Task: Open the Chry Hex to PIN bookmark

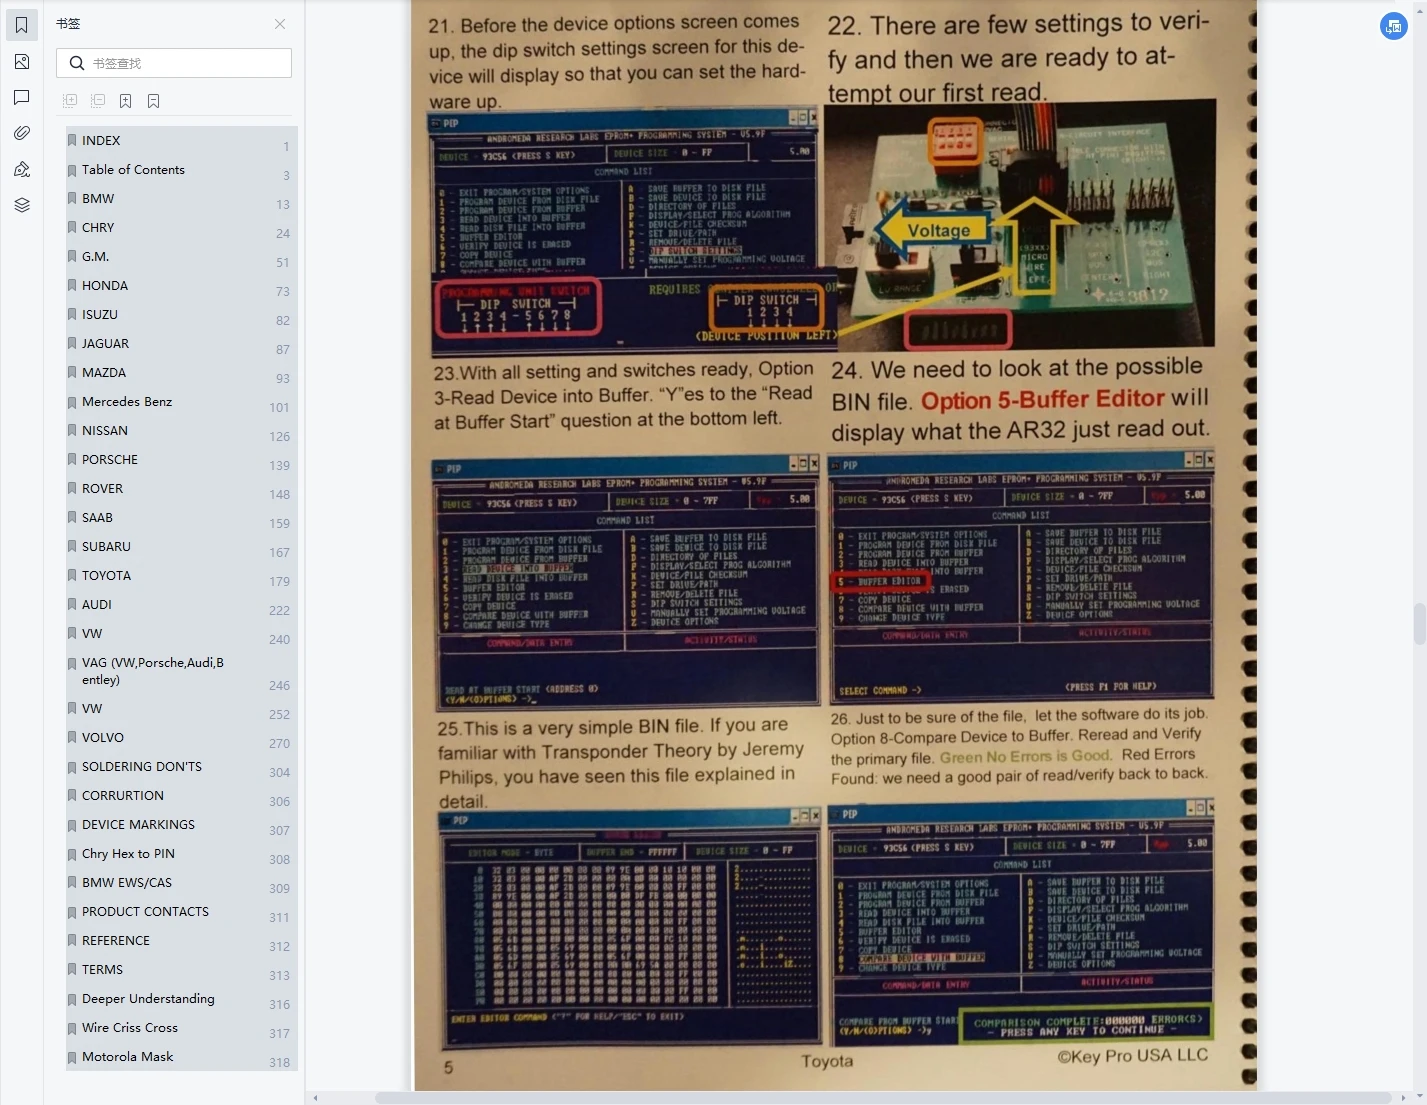Action: [182, 854]
